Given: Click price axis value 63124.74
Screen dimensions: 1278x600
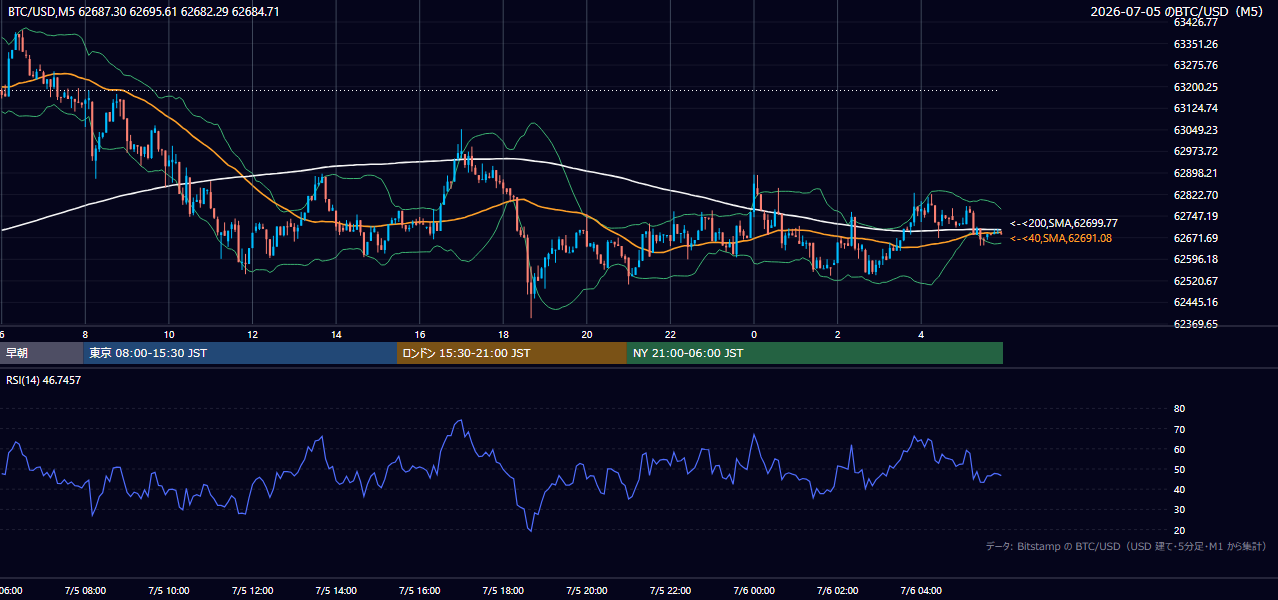Looking at the screenshot, I should pos(1195,108).
